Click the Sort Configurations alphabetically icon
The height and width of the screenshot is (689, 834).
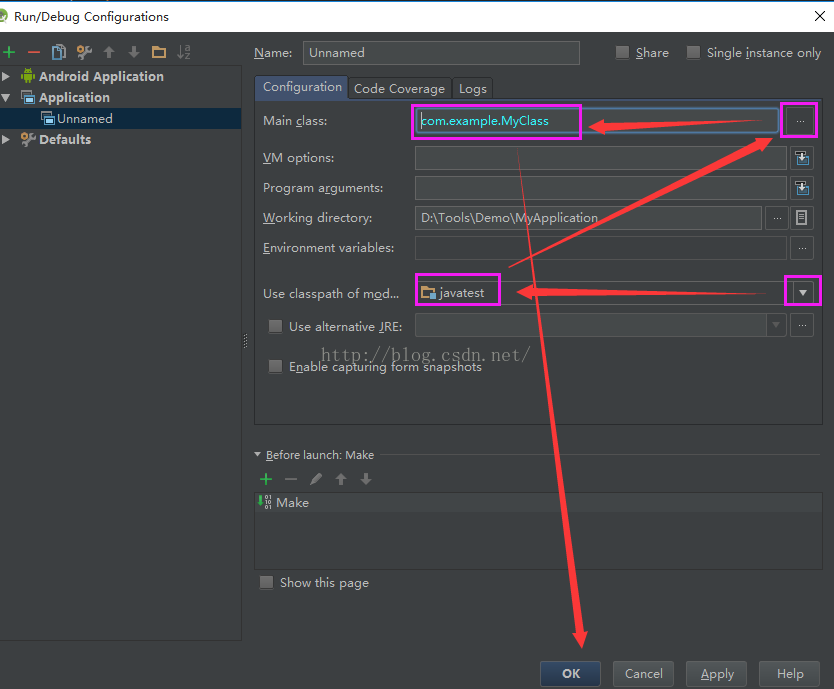(184, 52)
